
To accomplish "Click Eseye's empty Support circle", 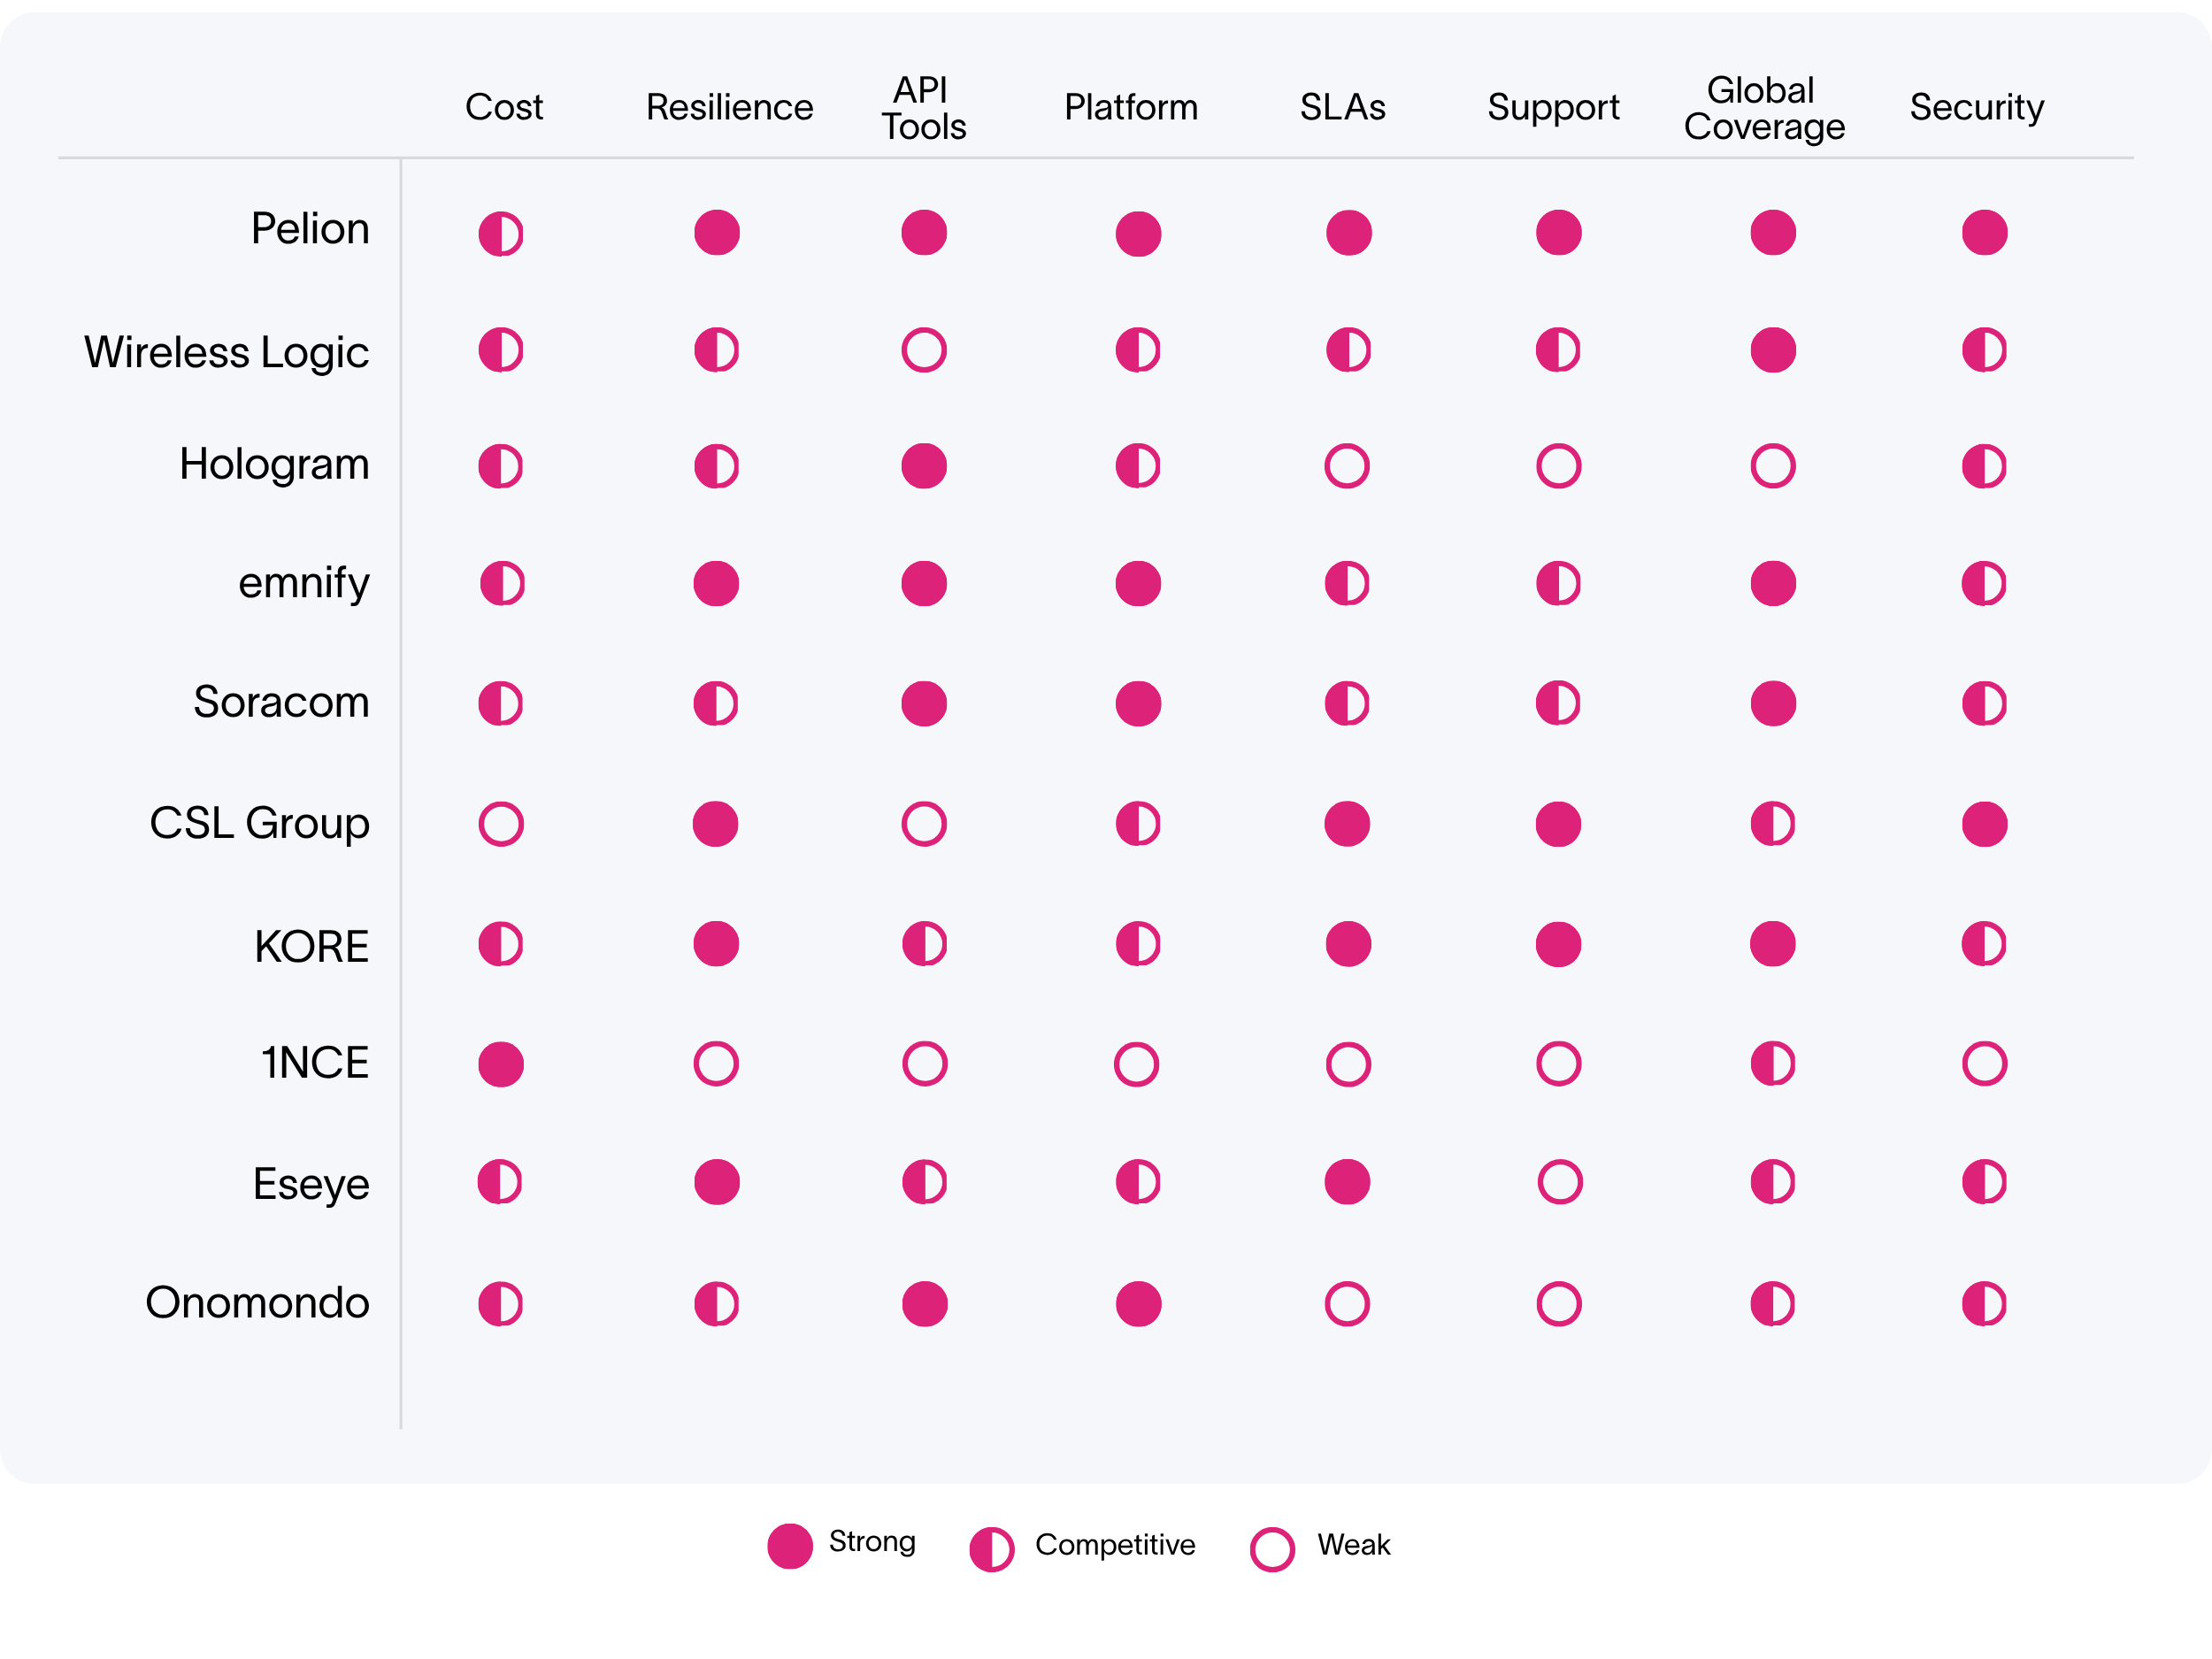I will [x=1560, y=1182].
